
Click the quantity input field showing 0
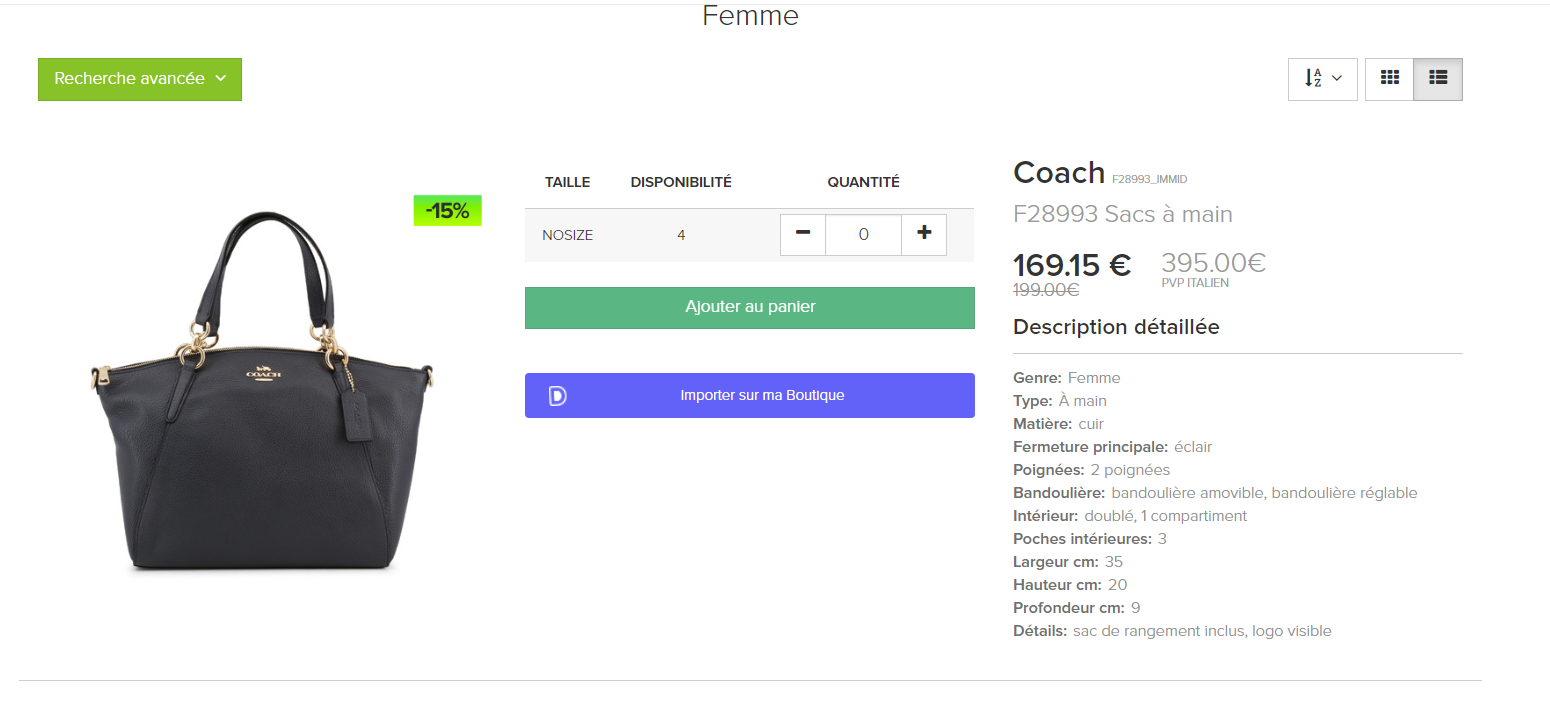click(863, 234)
